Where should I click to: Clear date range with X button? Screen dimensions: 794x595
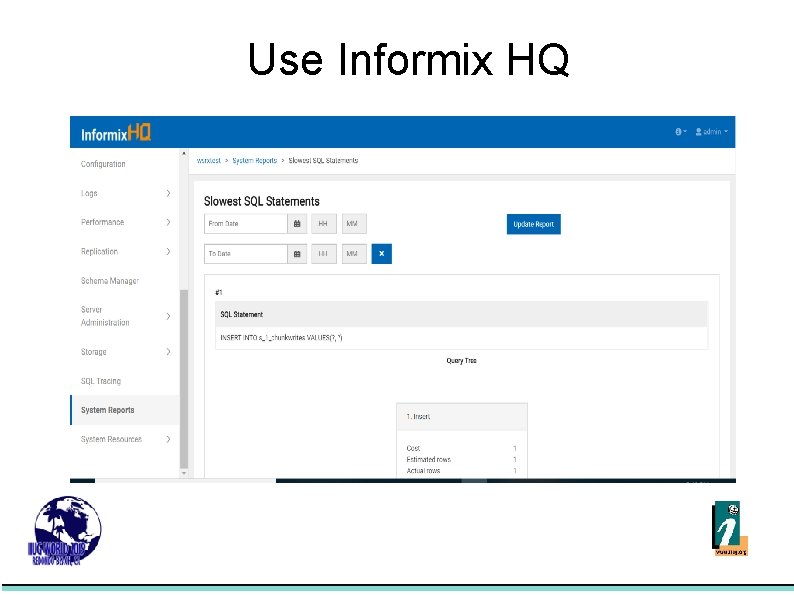381,254
